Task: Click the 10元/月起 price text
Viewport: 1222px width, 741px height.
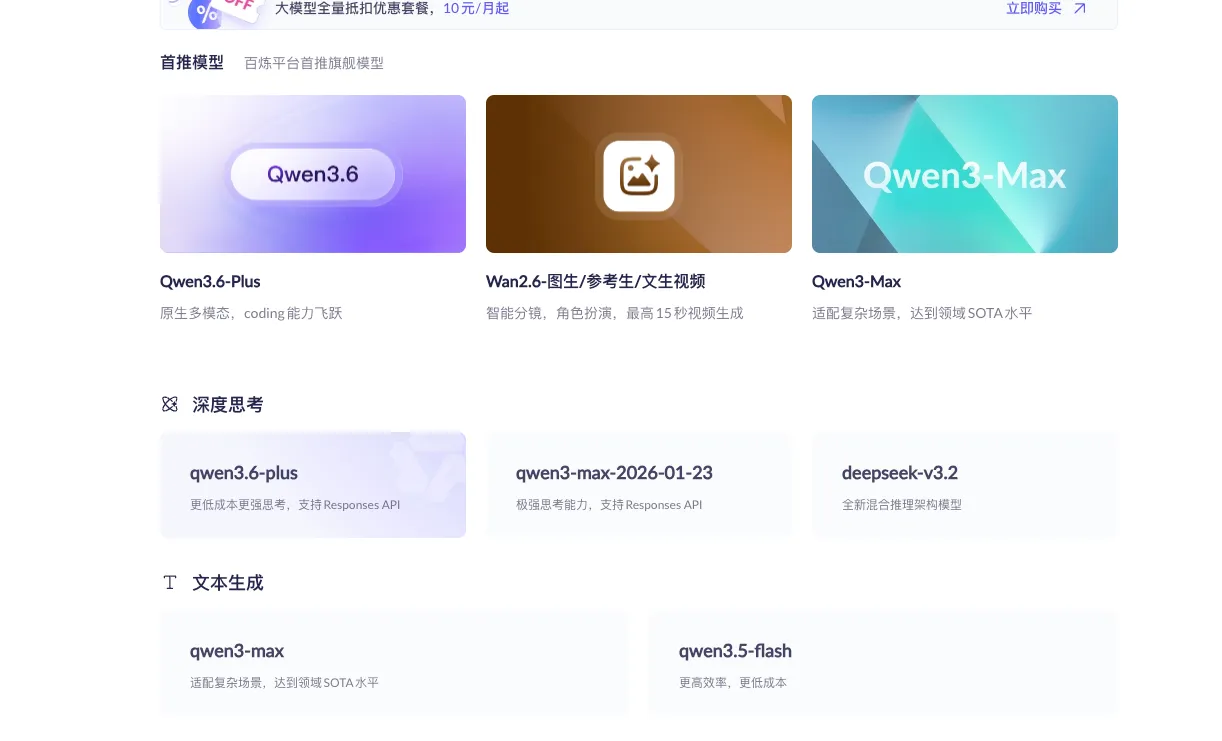Action: [476, 8]
